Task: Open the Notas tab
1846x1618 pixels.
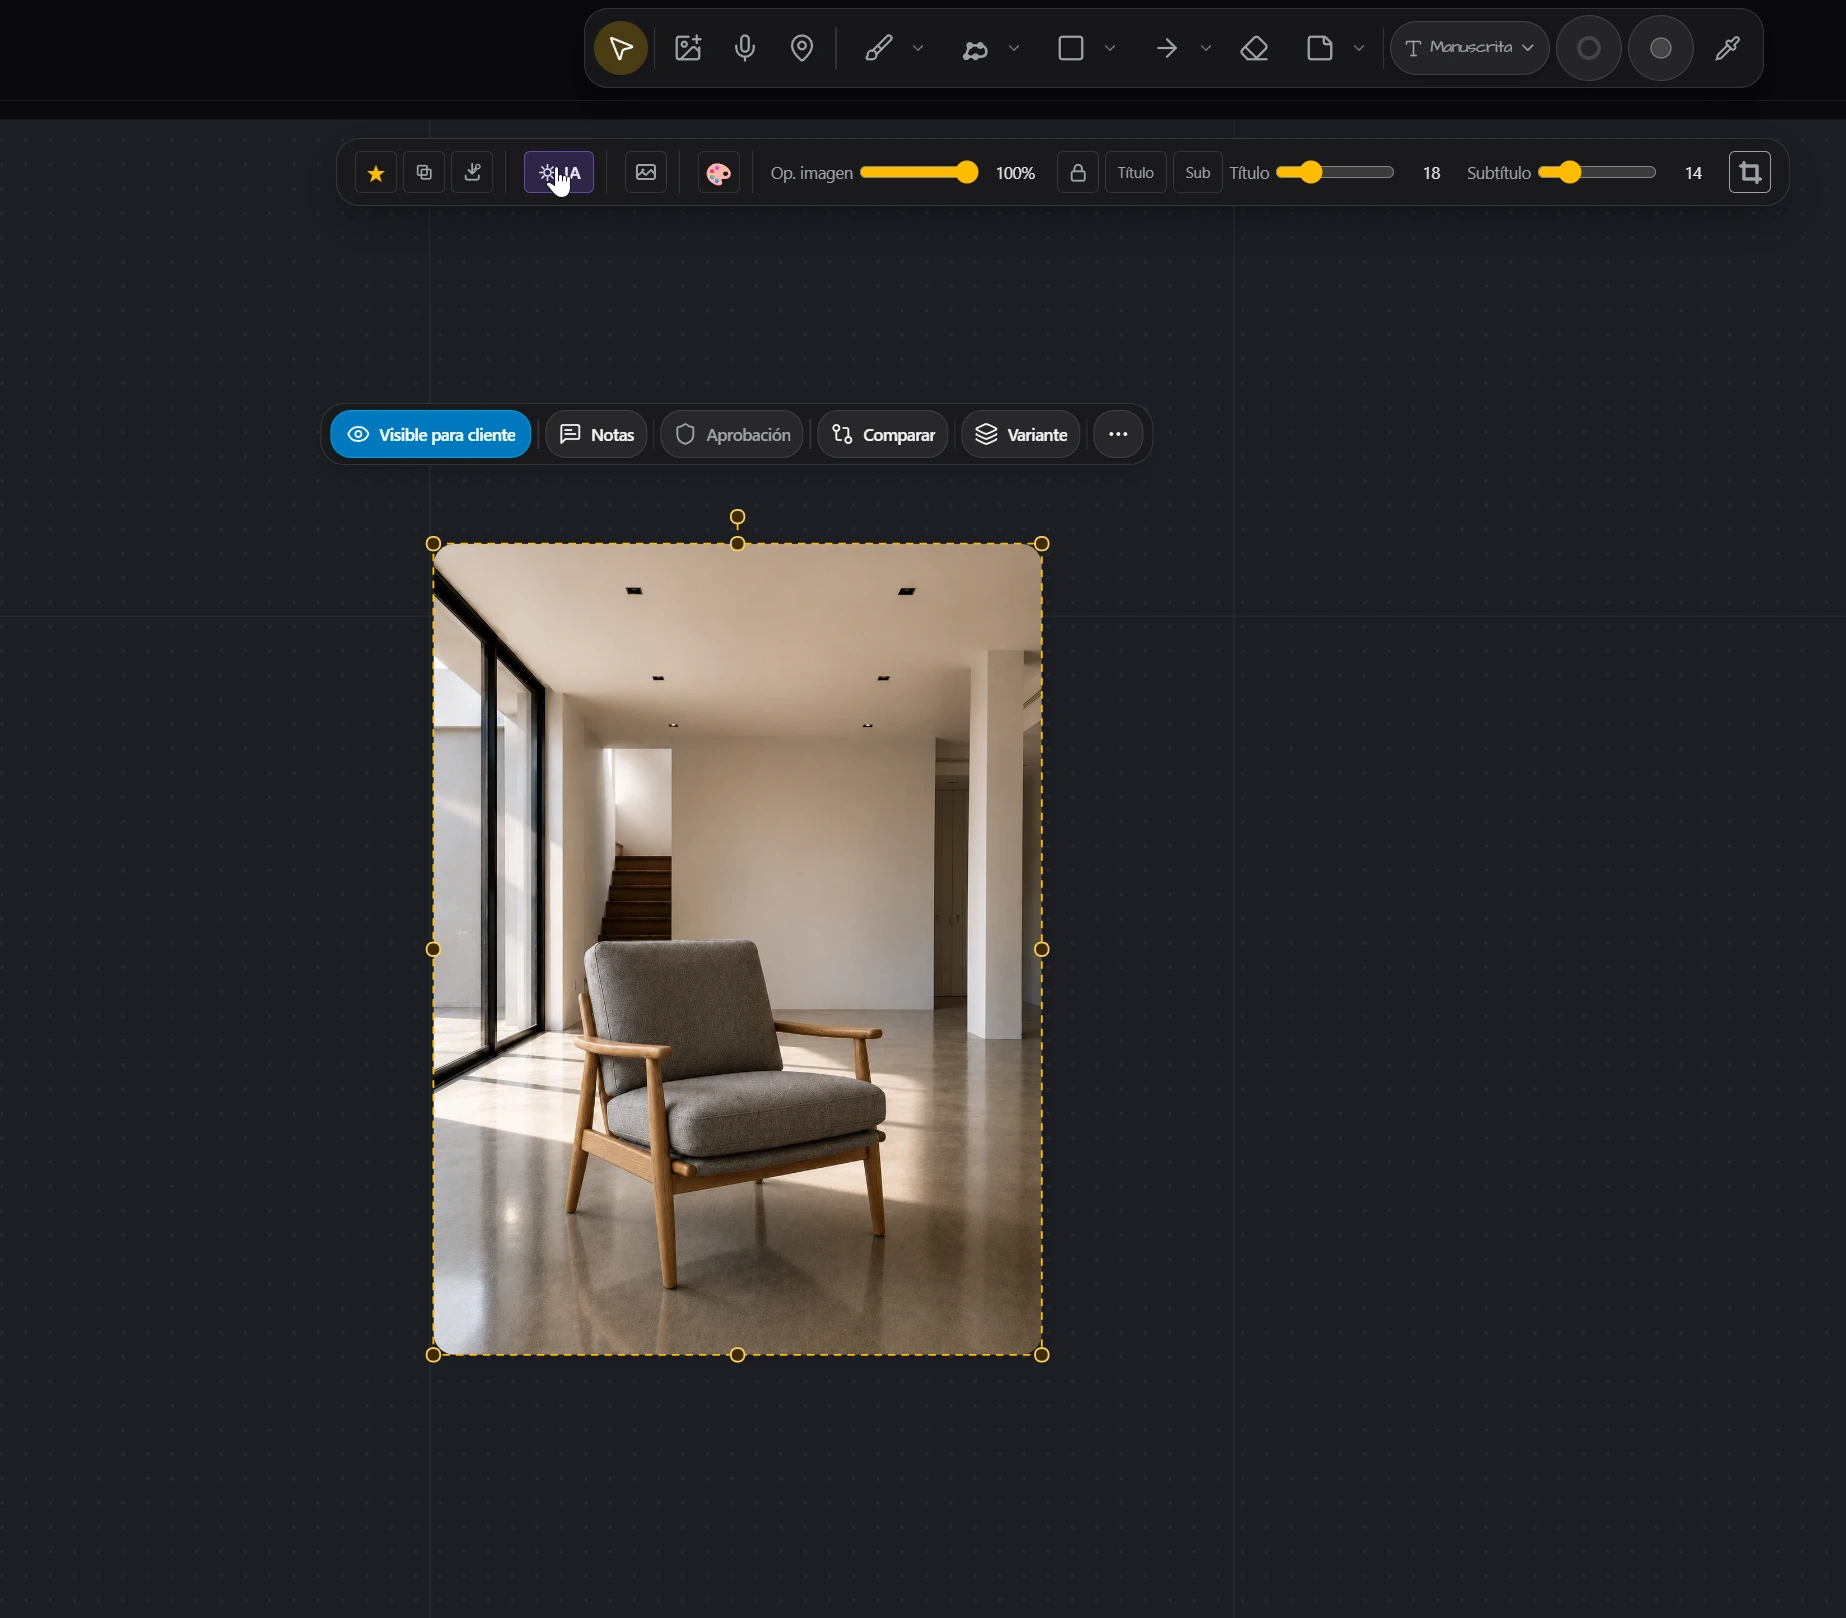Action: coord(597,434)
